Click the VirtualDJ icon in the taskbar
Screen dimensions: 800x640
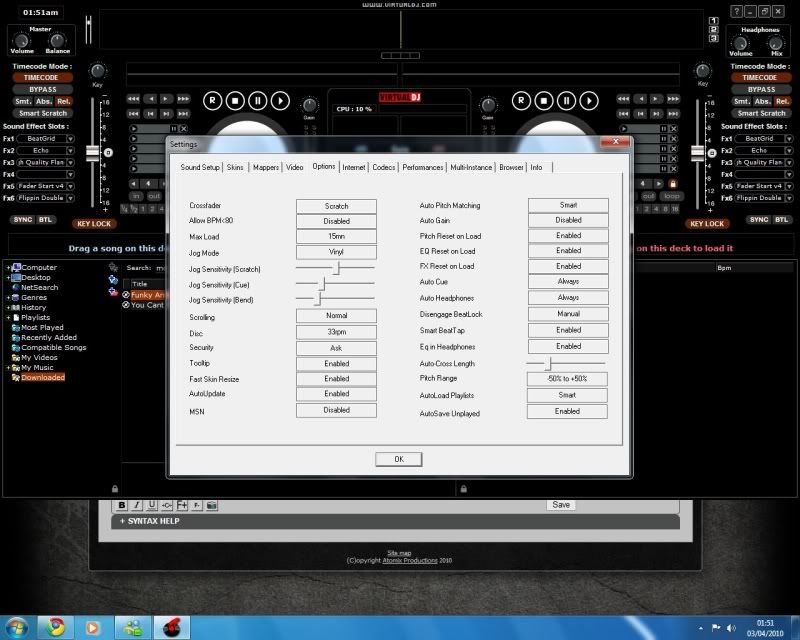tap(172, 627)
